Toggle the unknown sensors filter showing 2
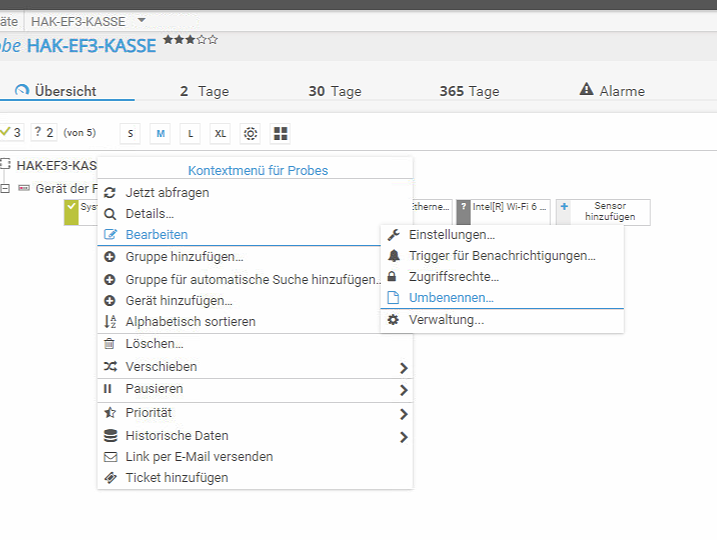Screen dimensions: 717x540 (44, 132)
